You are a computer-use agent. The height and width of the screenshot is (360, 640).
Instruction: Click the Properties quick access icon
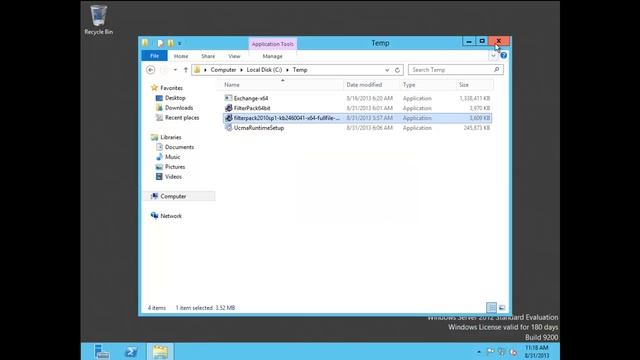(x=160, y=43)
